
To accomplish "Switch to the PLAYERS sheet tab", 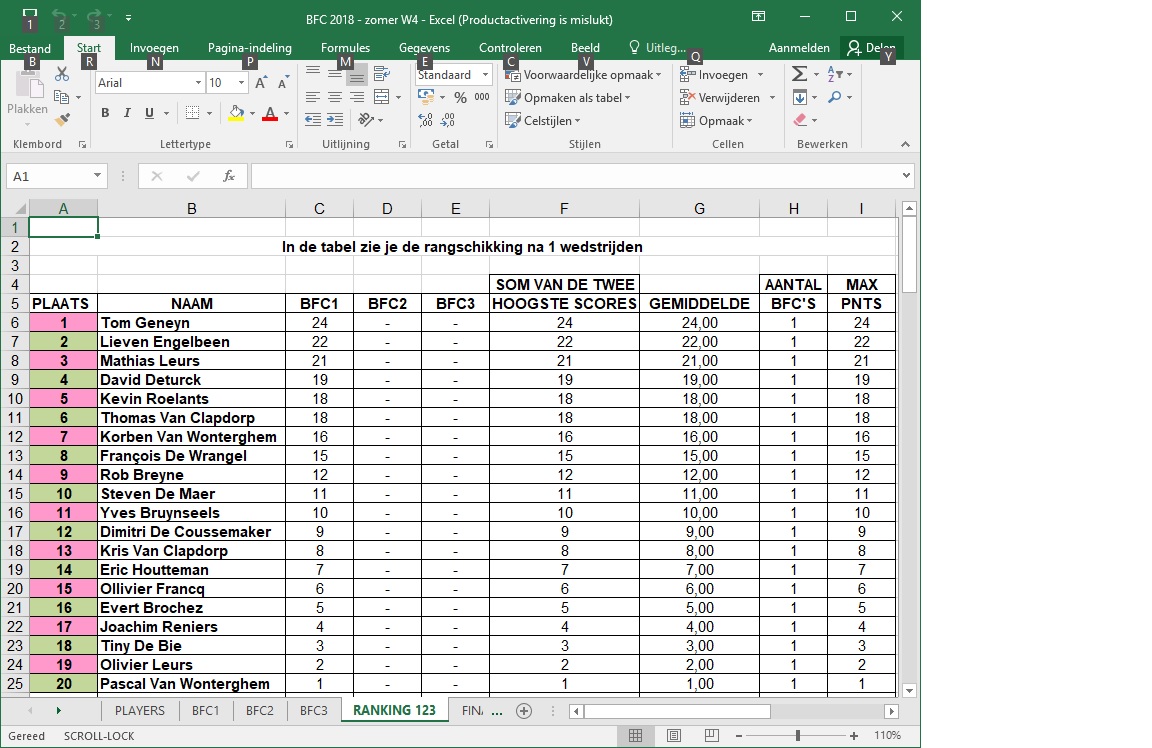I will [140, 710].
